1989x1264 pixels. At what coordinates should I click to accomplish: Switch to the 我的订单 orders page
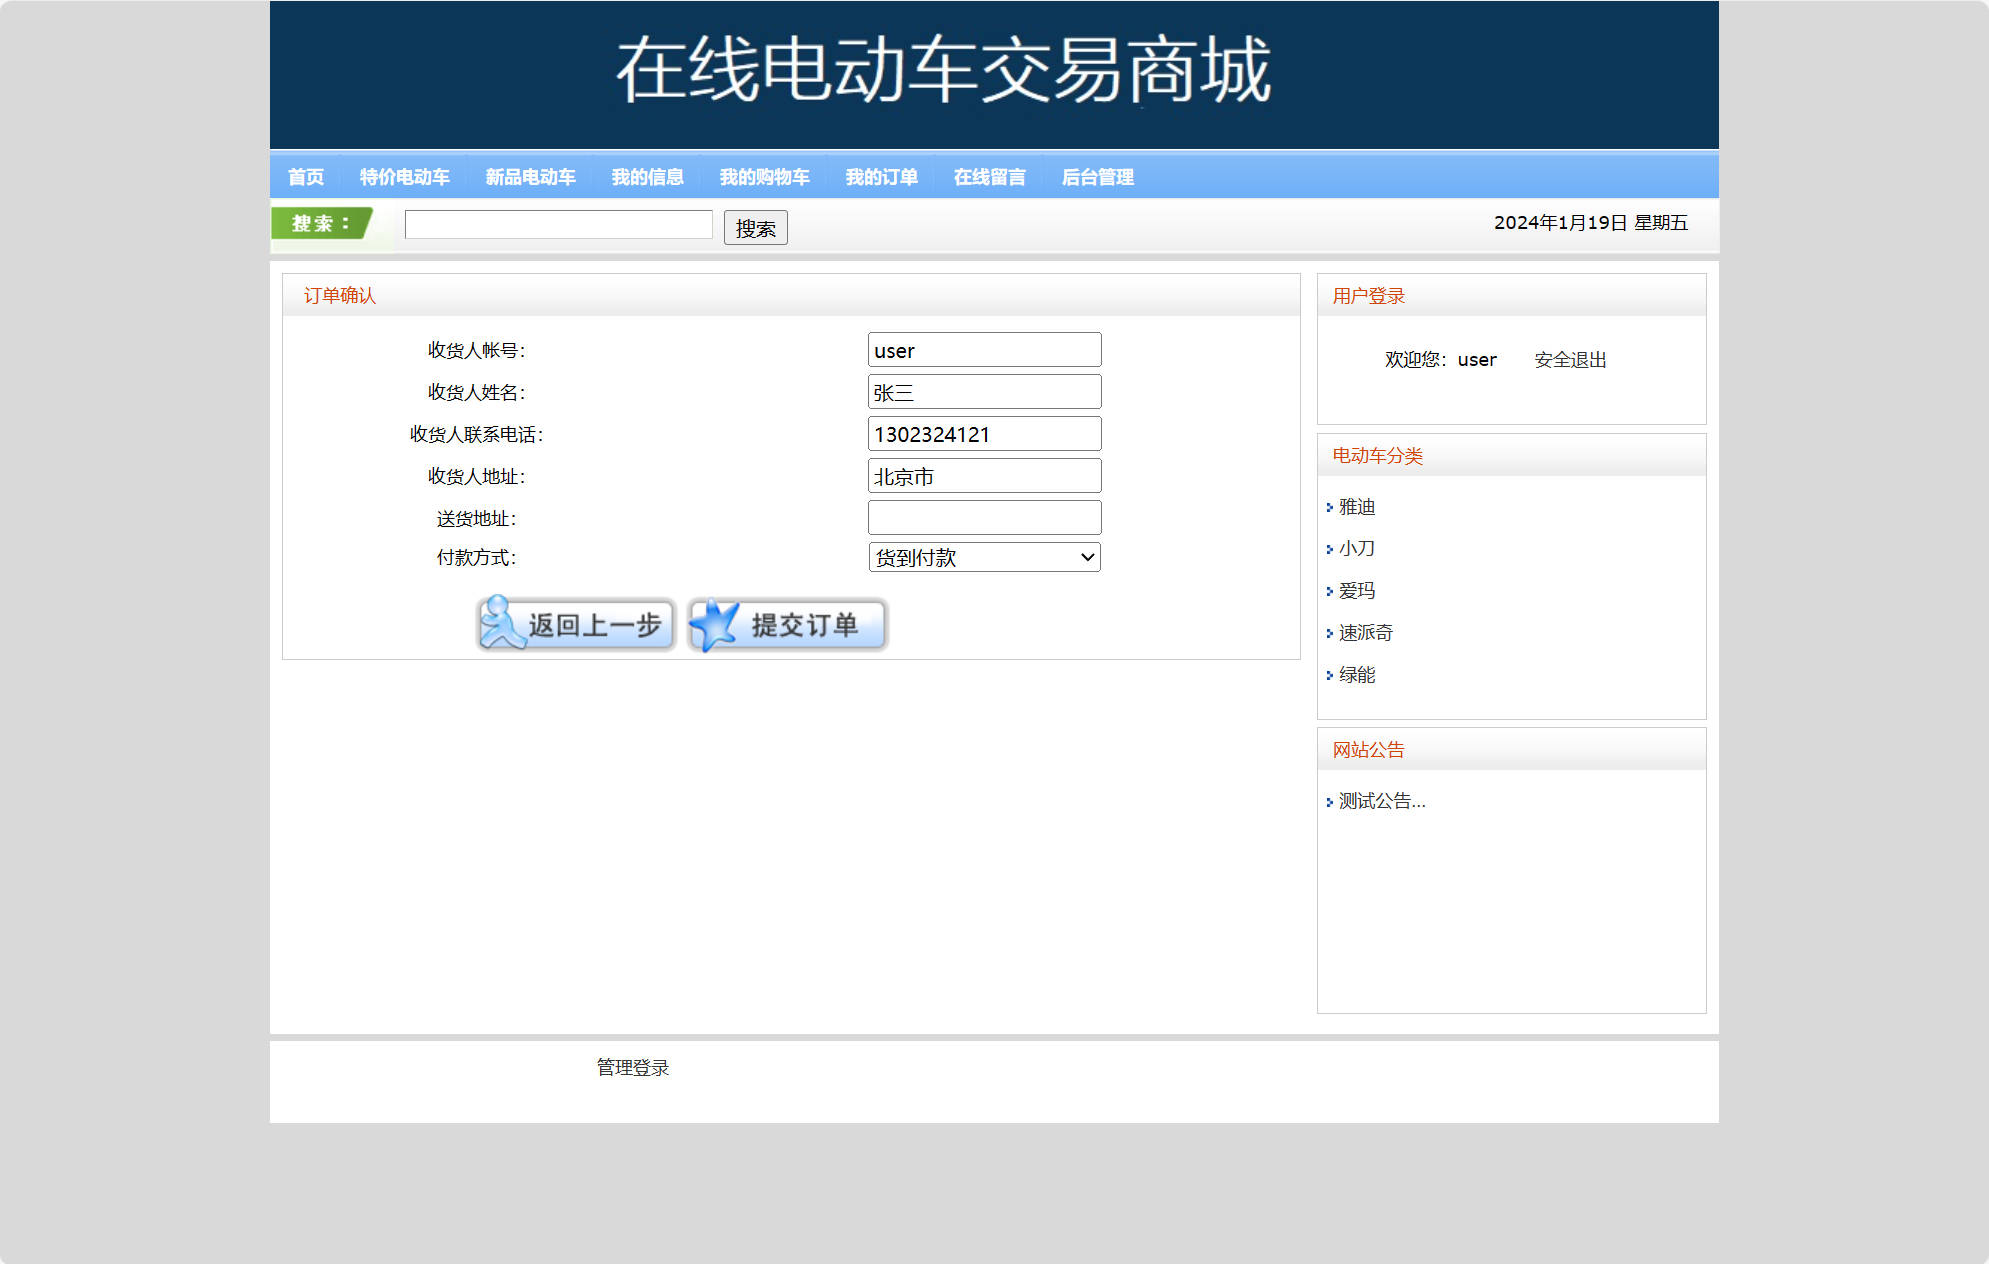pos(882,177)
